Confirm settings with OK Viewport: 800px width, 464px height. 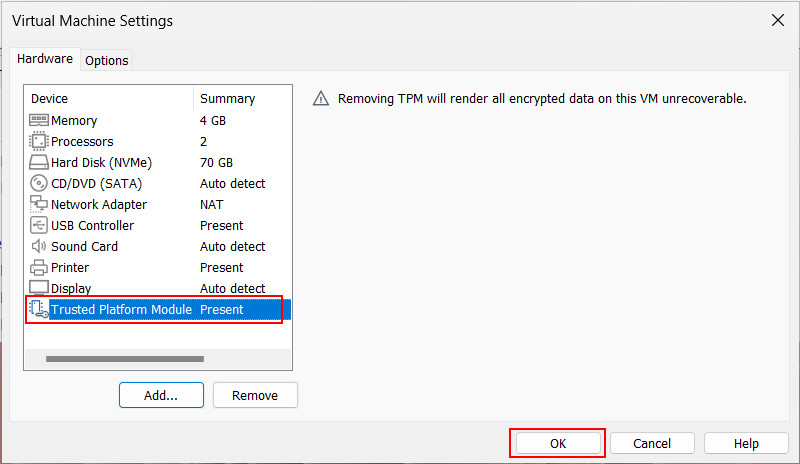point(558,443)
